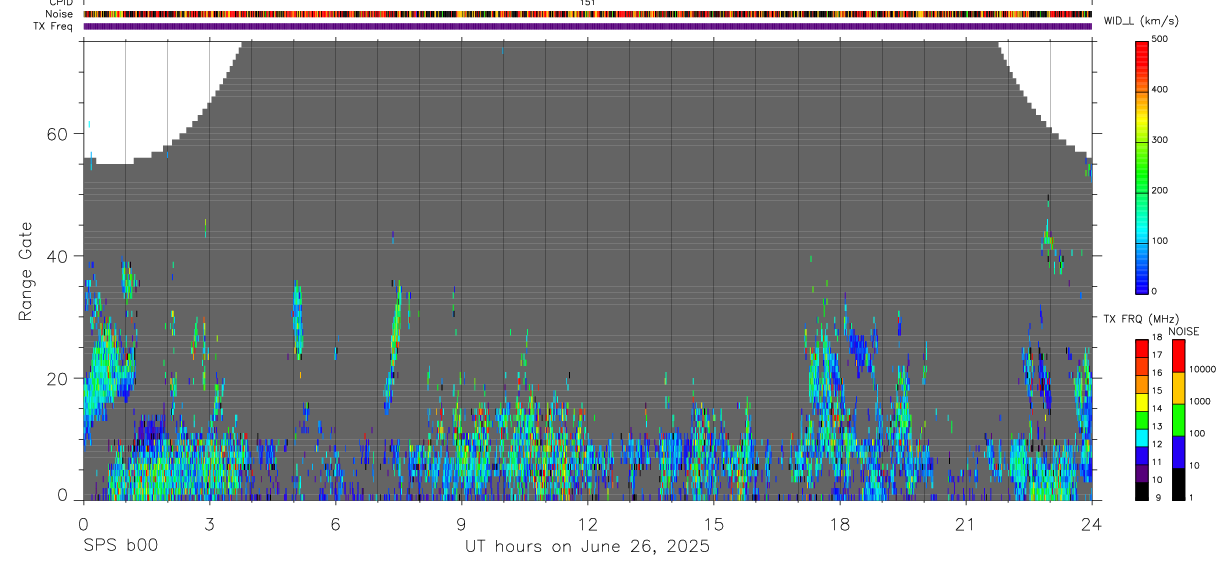
Task: Click the 200 tick on the WID colorbar
Action: (x=1160, y=190)
